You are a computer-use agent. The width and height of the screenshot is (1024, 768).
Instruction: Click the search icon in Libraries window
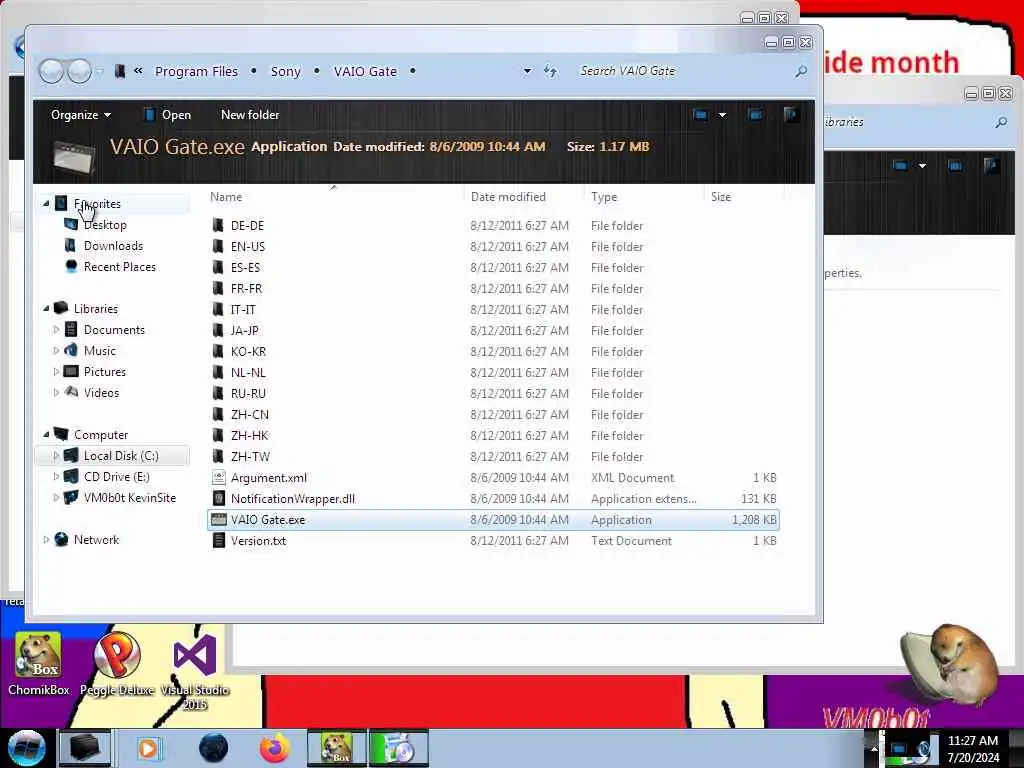1000,122
